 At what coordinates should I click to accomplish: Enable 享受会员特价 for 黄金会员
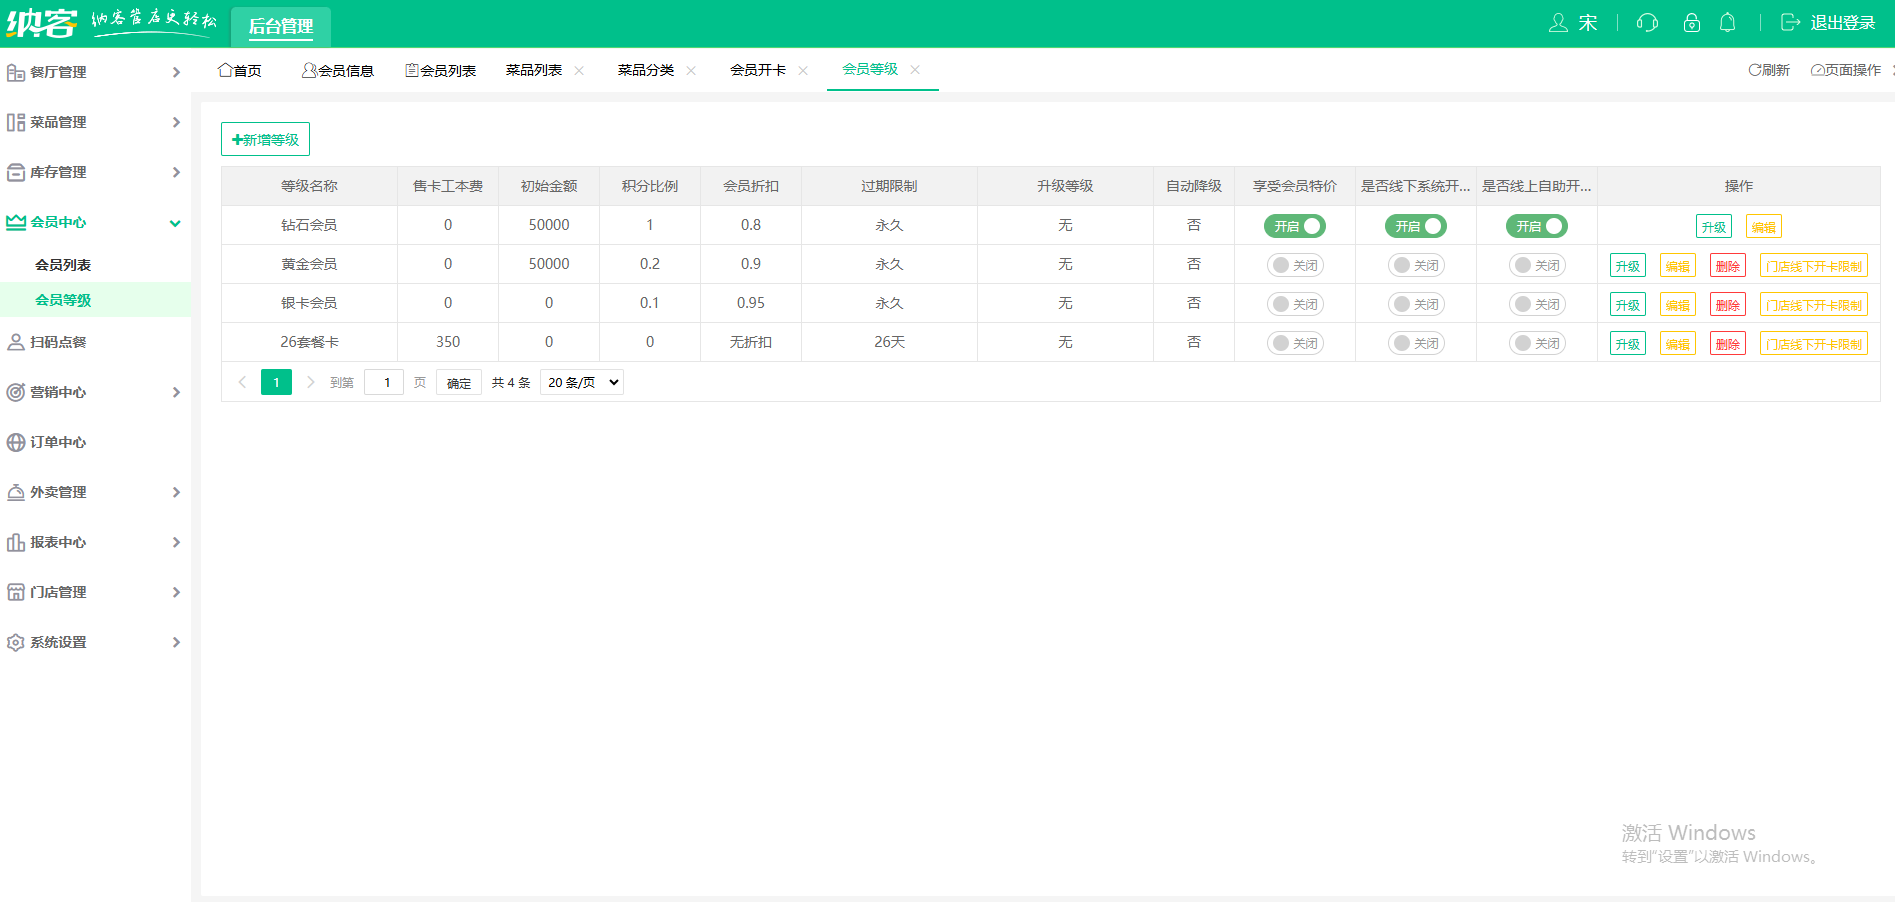coord(1295,266)
